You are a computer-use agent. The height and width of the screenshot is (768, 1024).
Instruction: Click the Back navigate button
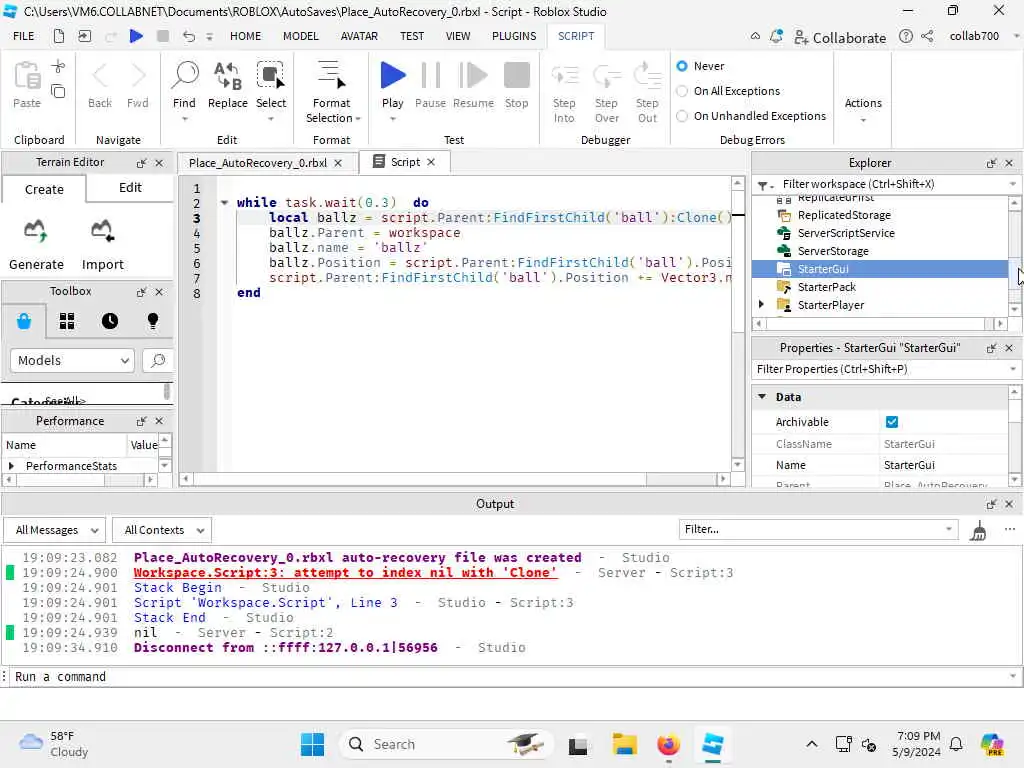click(100, 85)
